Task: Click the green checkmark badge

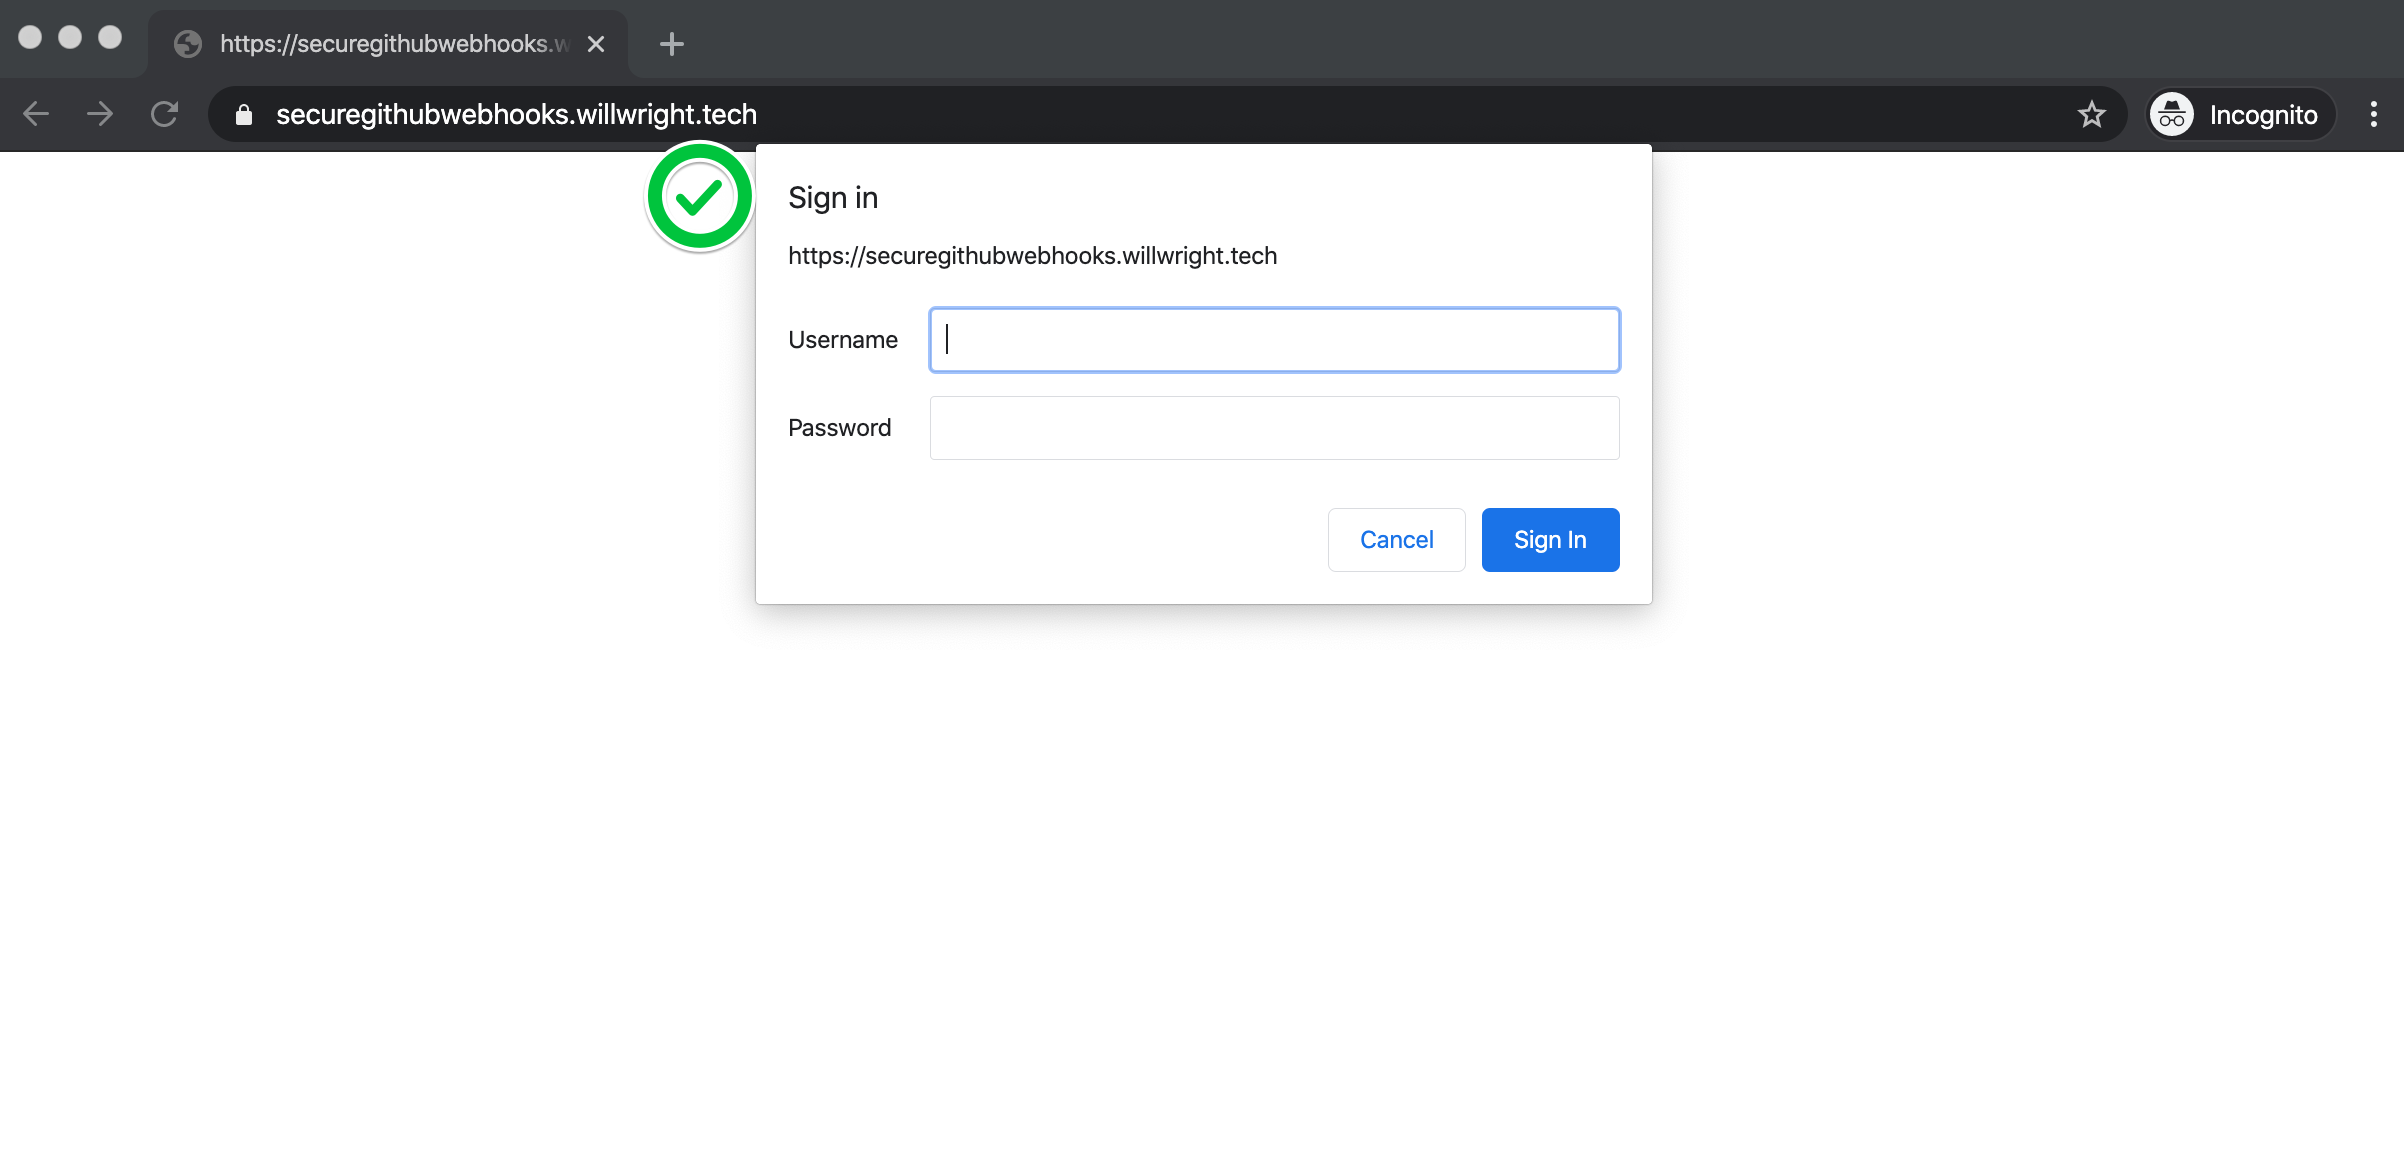Action: pyautogui.click(x=699, y=197)
